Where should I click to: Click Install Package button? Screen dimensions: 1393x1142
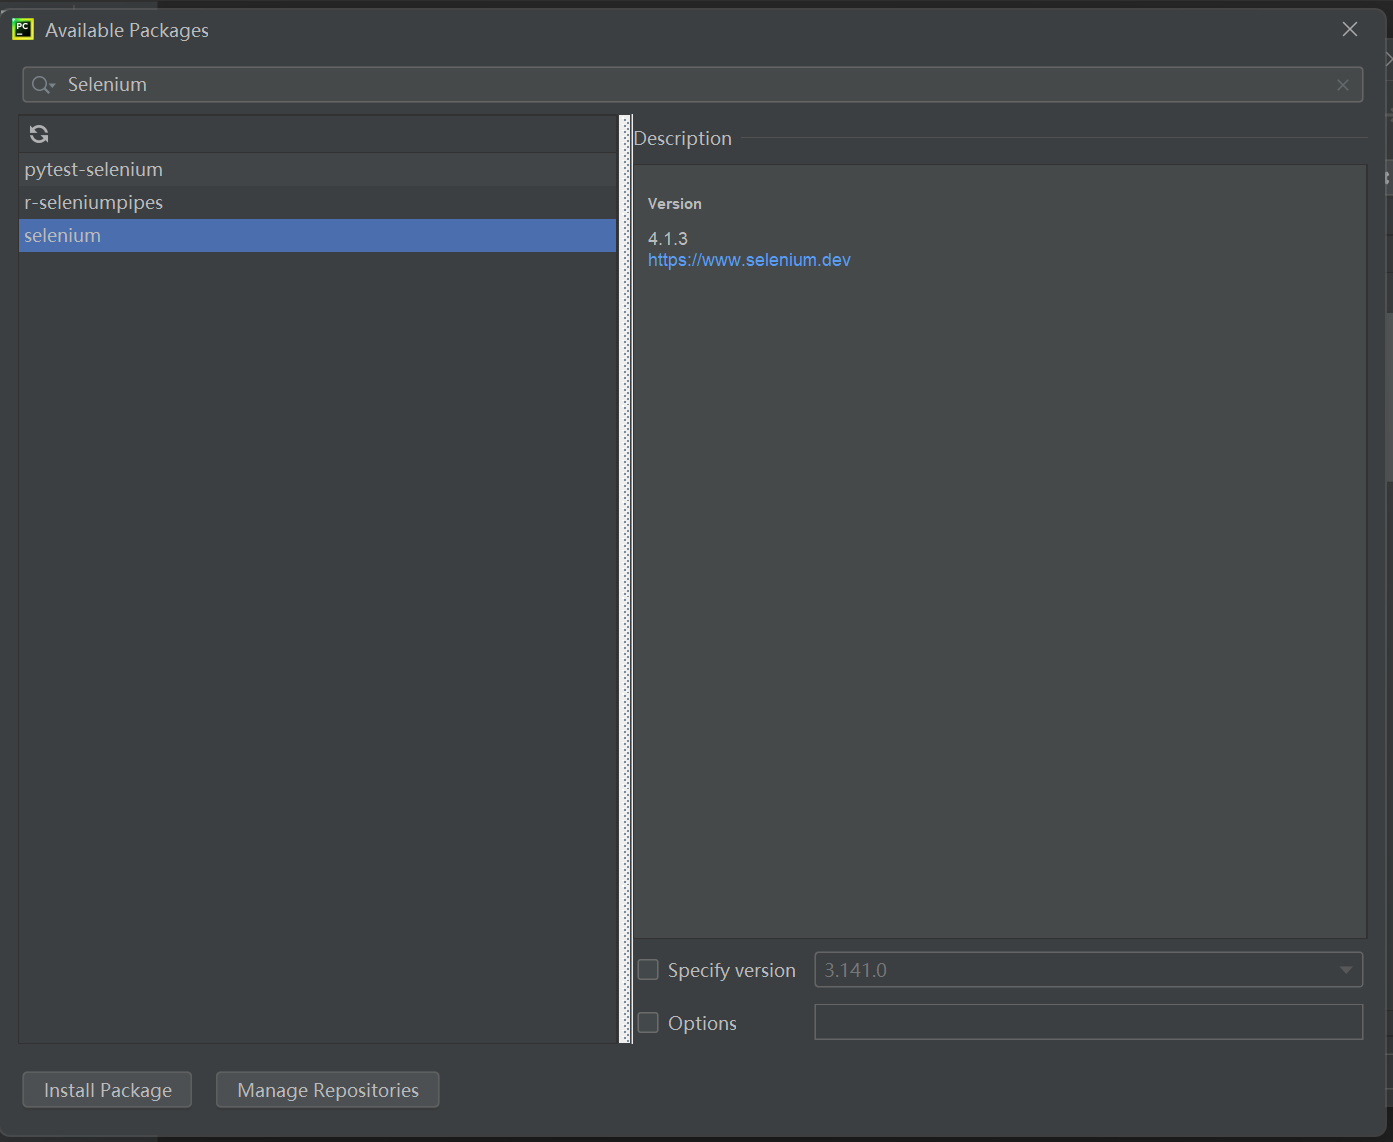click(x=107, y=1090)
